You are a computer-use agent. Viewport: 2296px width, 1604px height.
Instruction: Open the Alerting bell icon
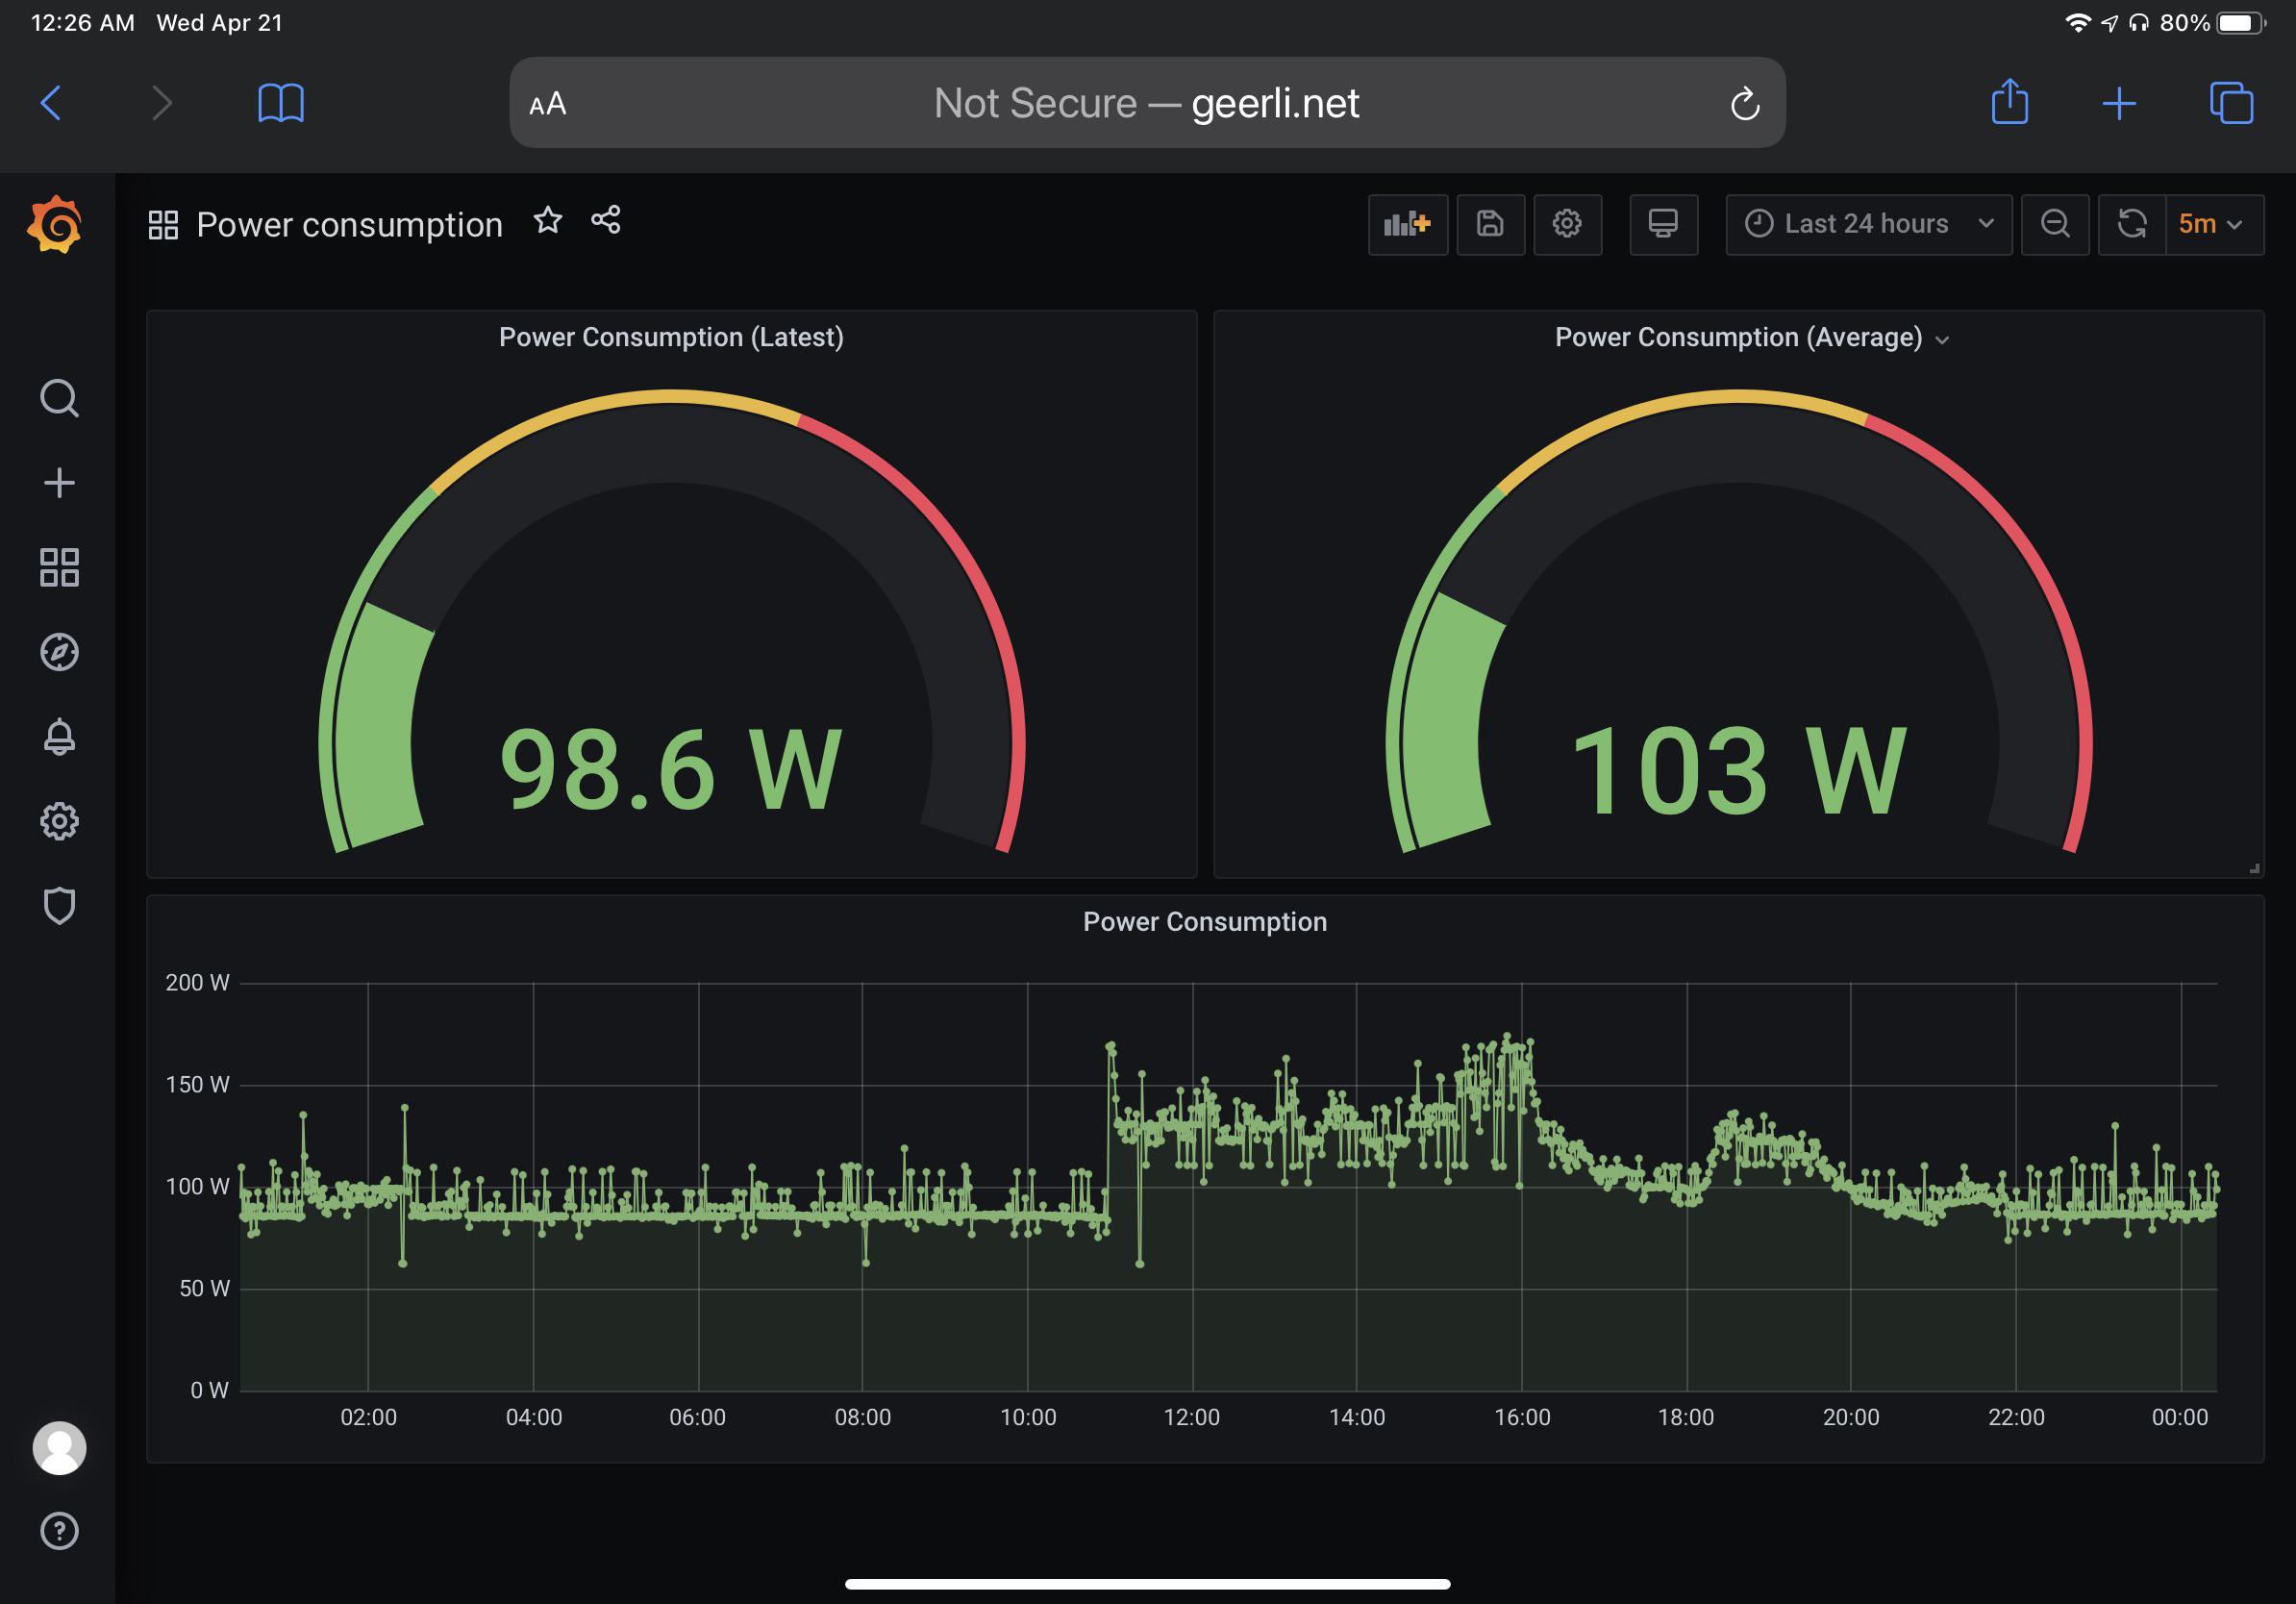(x=59, y=737)
